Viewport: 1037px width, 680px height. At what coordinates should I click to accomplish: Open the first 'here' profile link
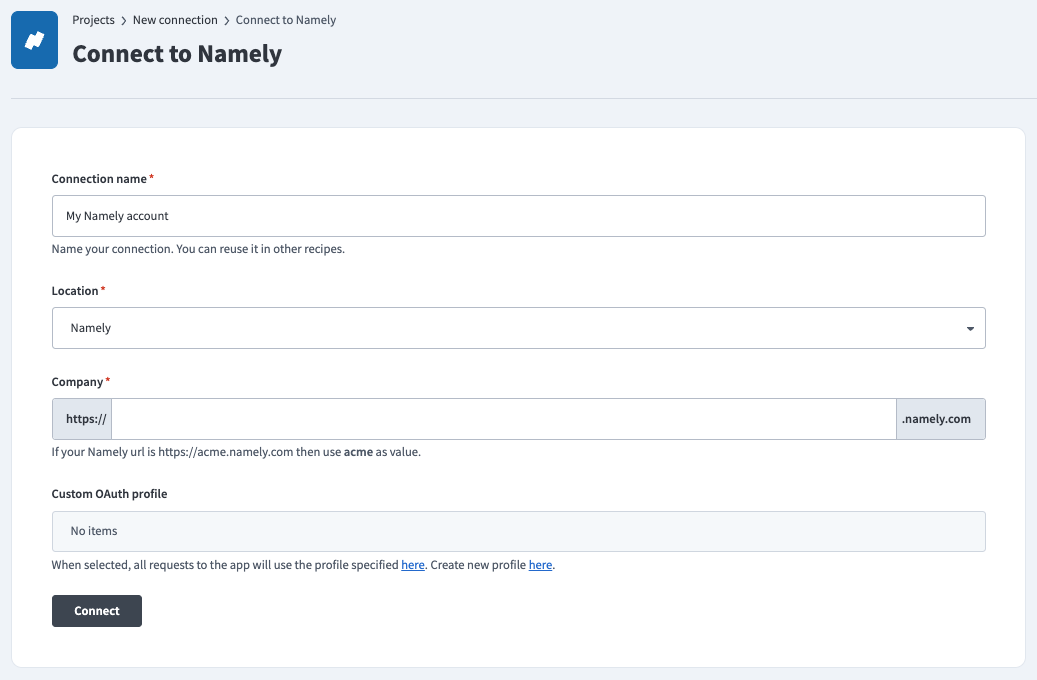(413, 565)
